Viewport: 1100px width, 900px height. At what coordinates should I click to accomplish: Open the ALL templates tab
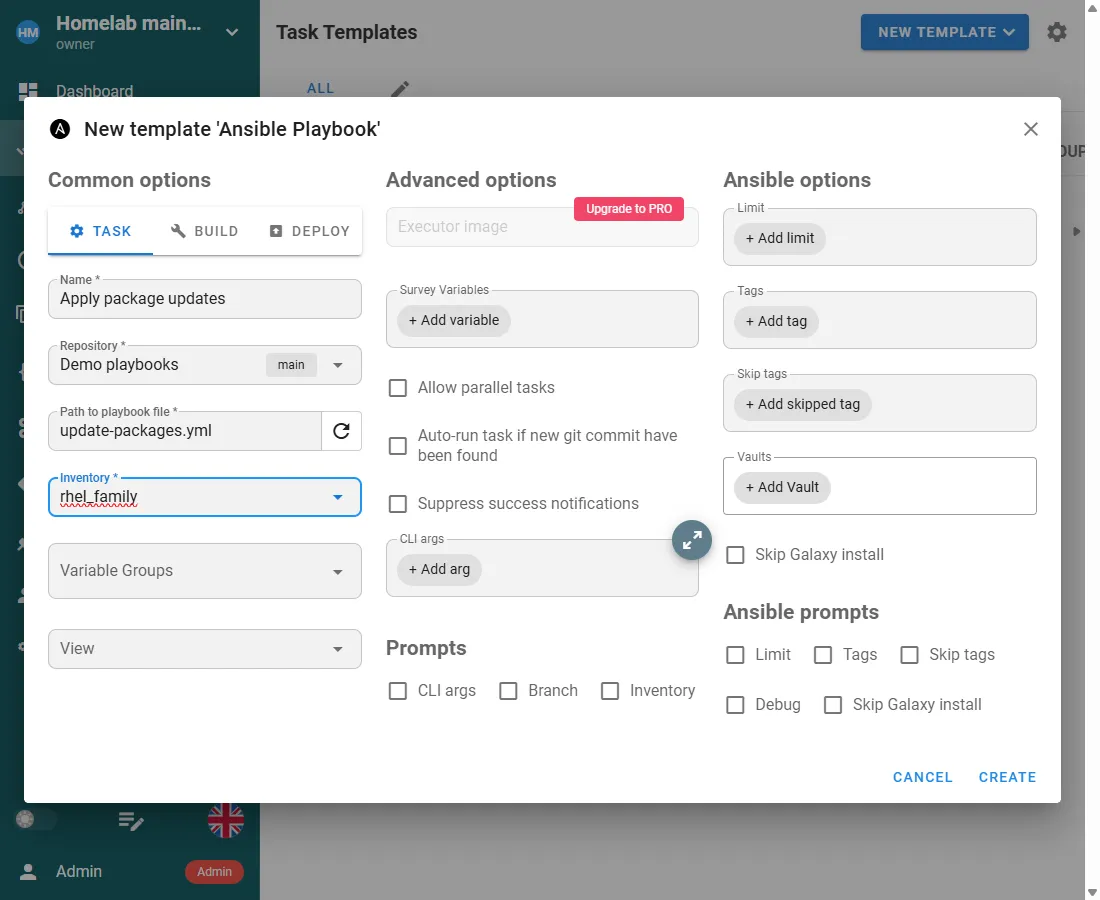pyautogui.click(x=320, y=88)
